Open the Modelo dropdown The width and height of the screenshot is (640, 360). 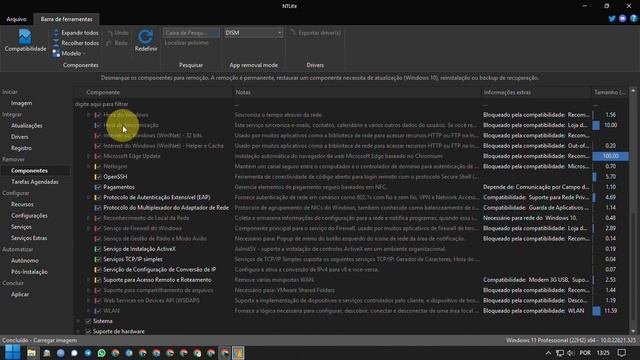[69, 53]
